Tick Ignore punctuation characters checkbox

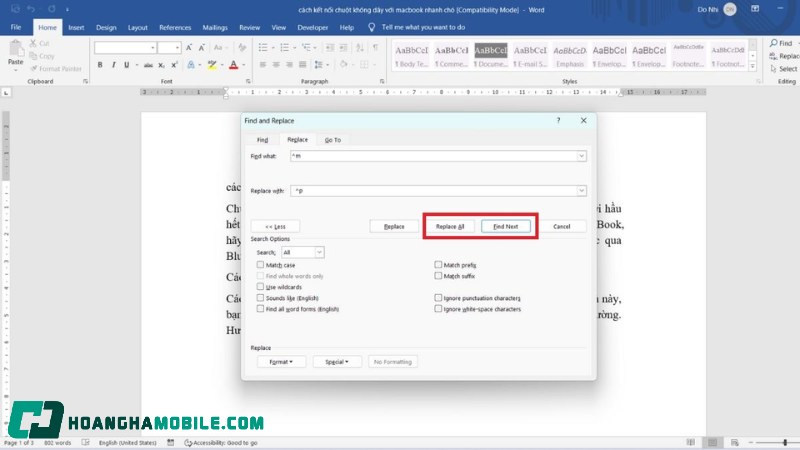click(439, 298)
